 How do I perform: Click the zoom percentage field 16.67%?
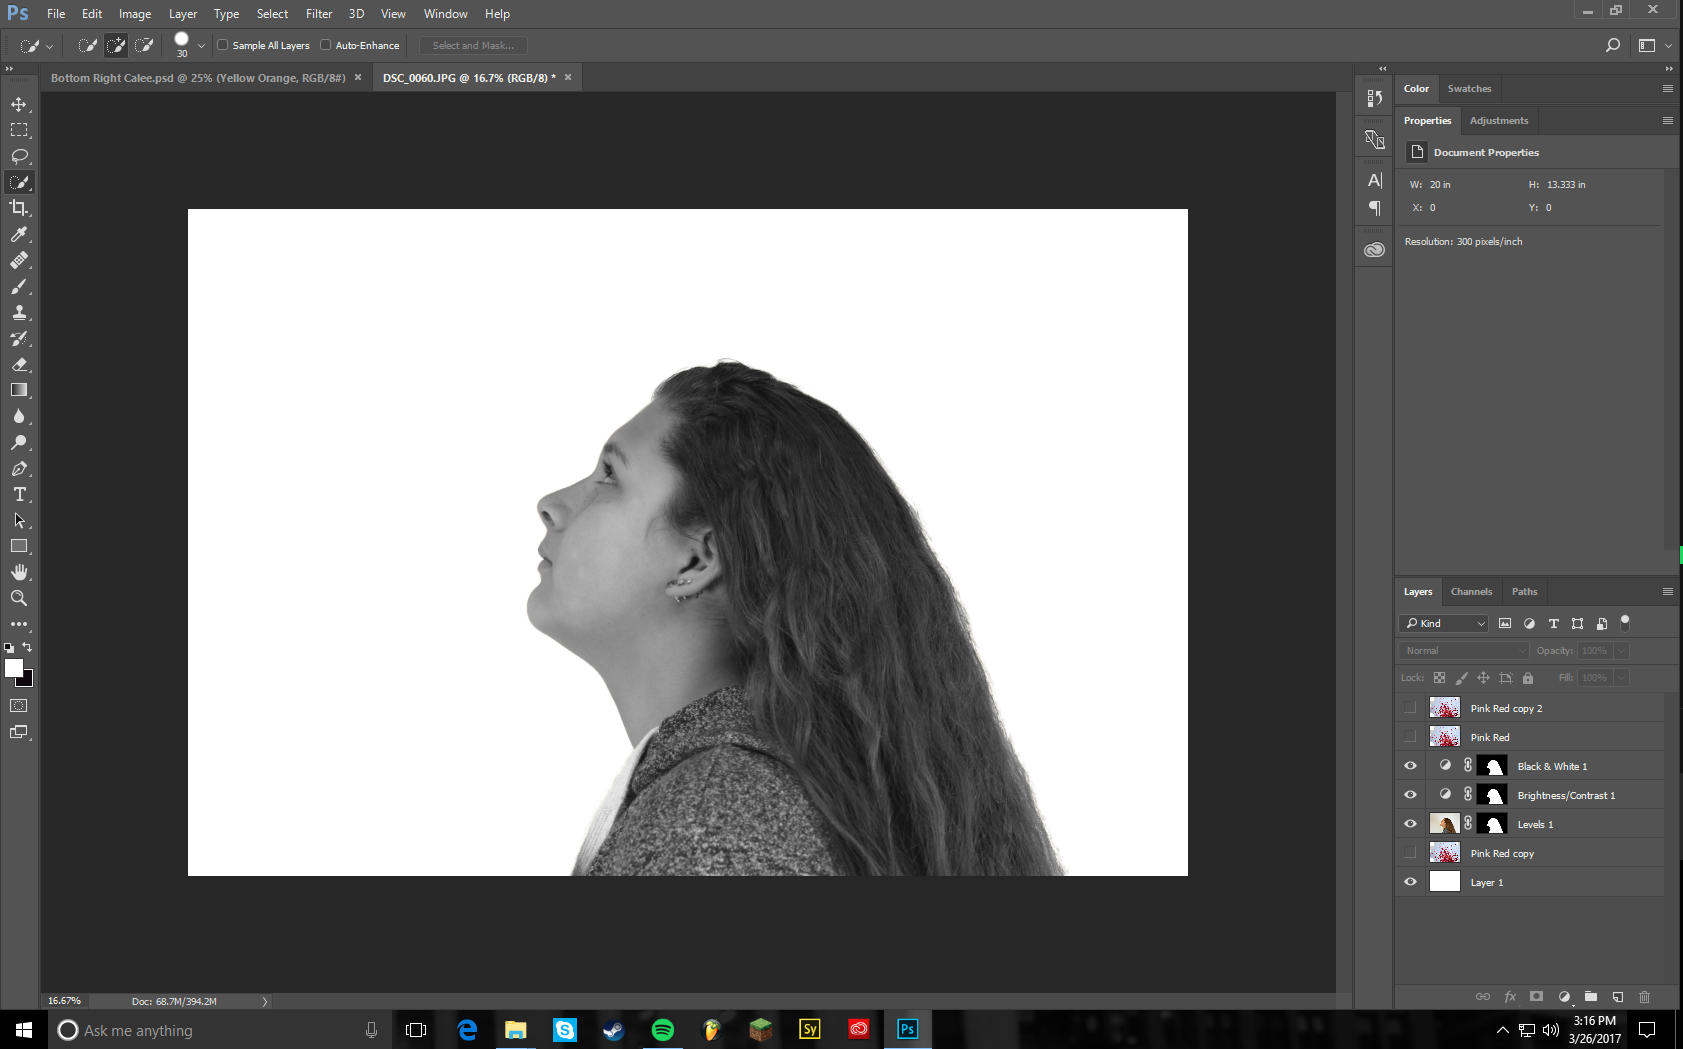(x=65, y=1001)
